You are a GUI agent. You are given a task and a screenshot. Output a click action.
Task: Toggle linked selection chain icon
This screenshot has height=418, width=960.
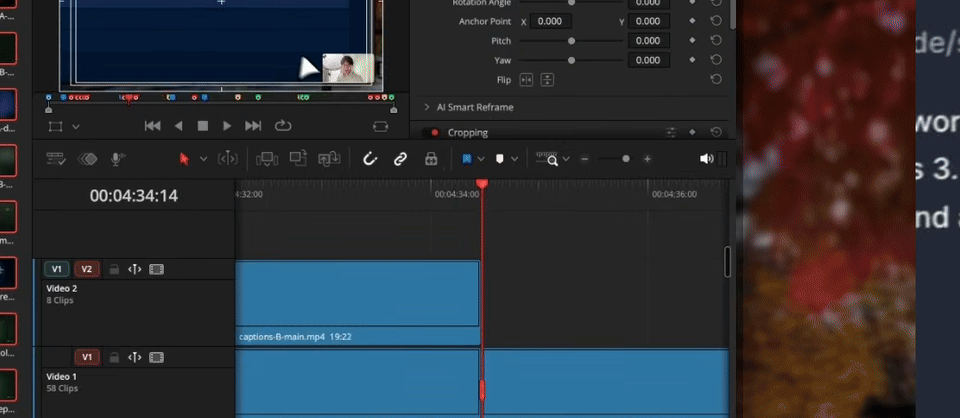pos(400,159)
